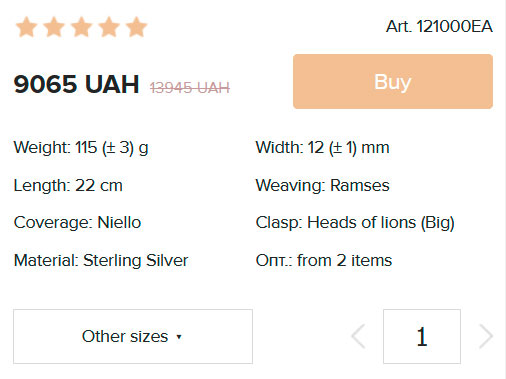Click the Clasp: Heads of lions text

[x=355, y=223]
